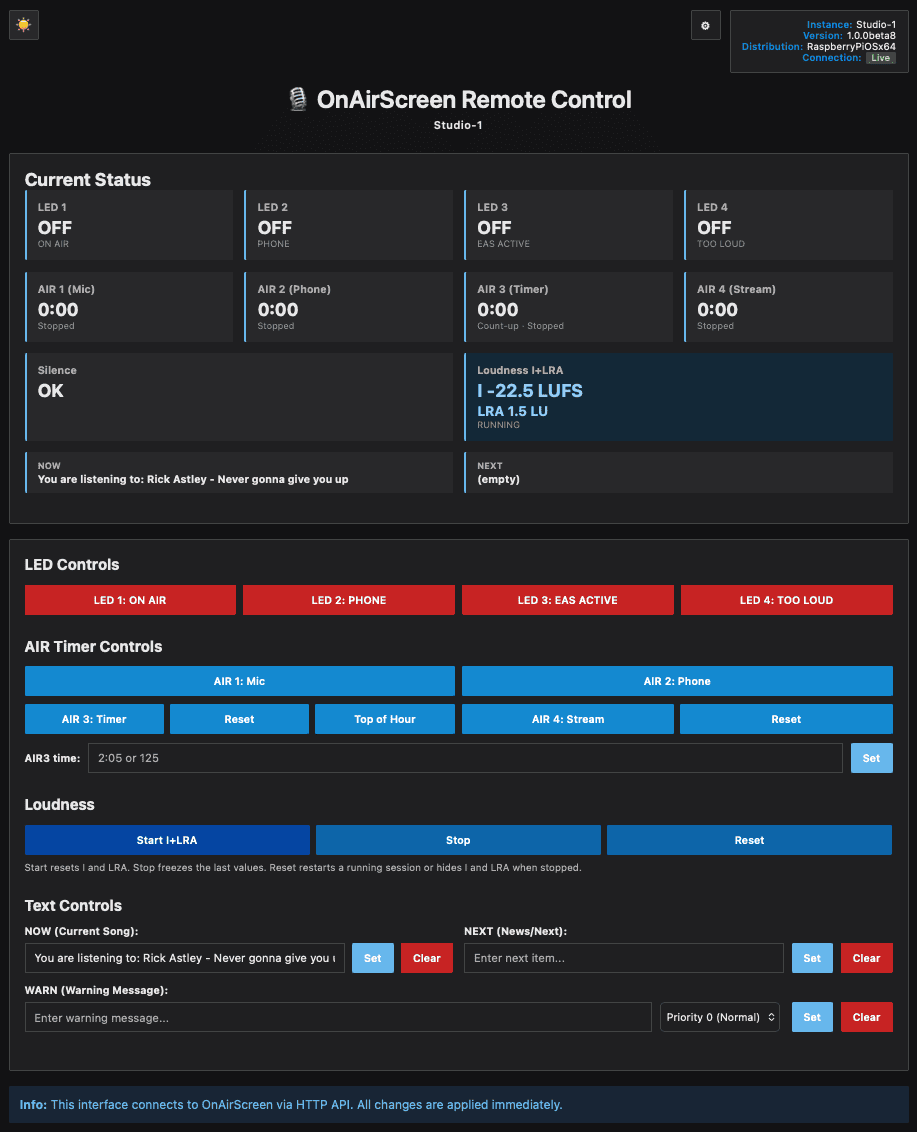Click the Version 1.0.0beta8 text

849,35
